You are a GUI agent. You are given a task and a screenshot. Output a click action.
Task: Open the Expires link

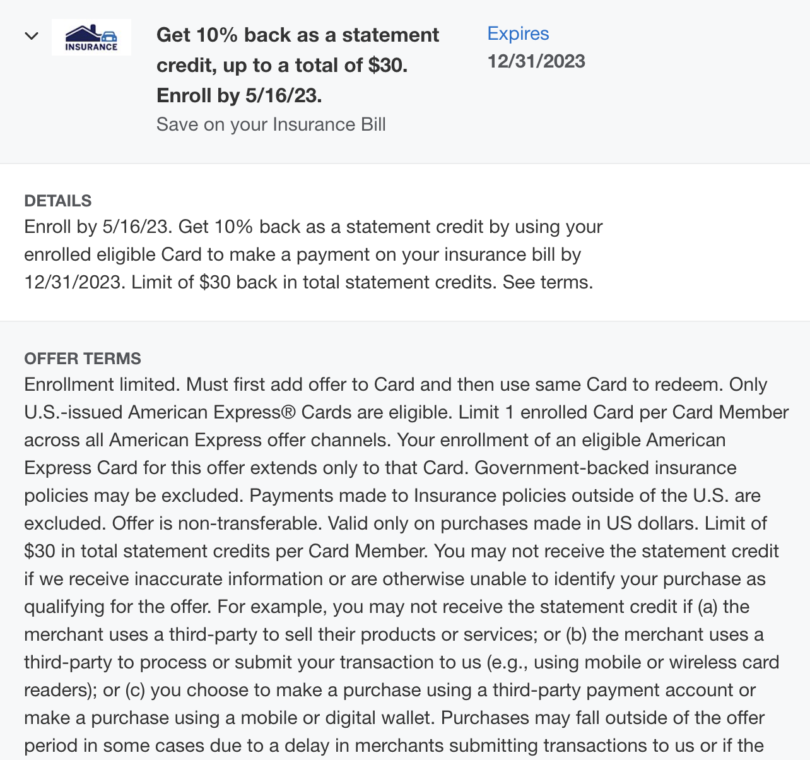click(518, 33)
